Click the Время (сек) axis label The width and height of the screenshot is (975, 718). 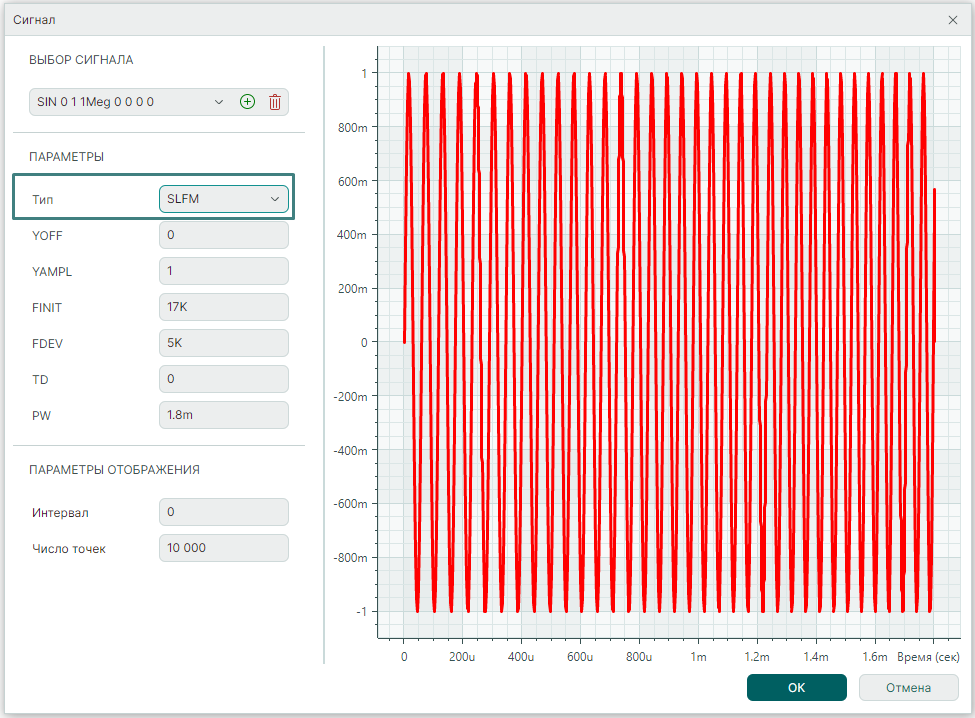927,657
